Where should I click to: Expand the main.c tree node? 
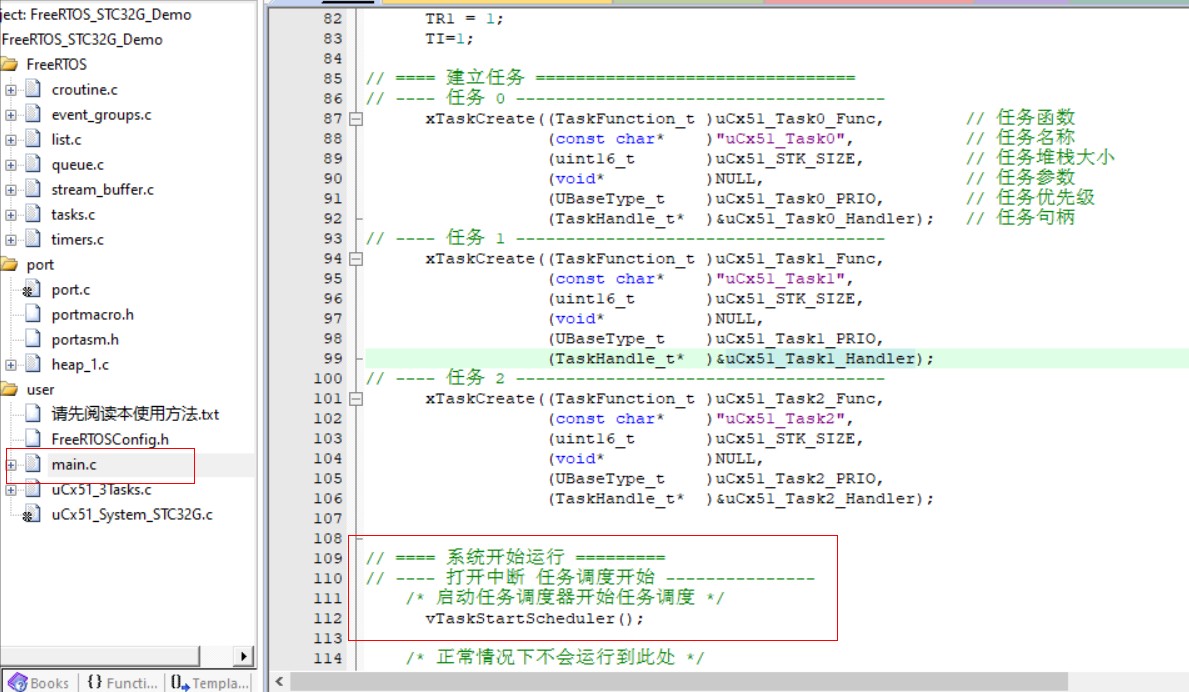(x=11, y=465)
